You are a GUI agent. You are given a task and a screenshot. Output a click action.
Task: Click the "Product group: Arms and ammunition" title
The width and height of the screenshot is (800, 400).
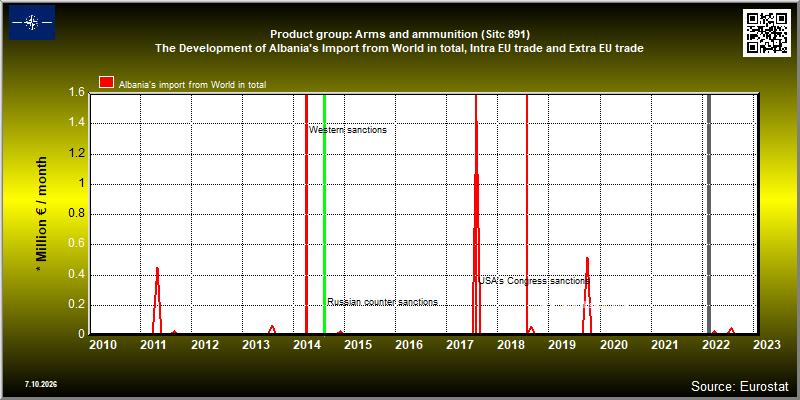(400, 34)
